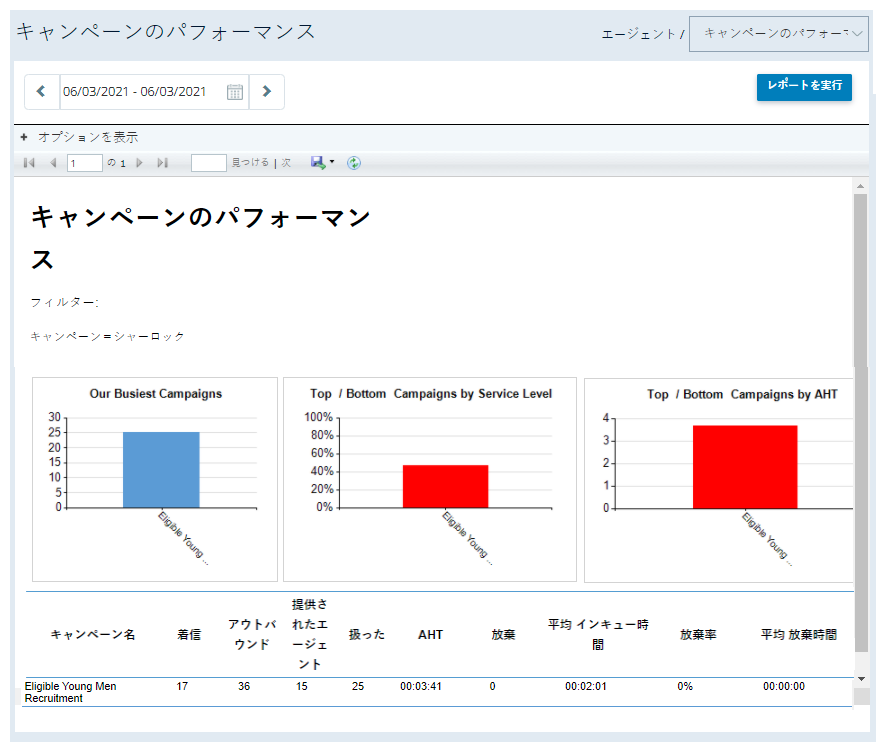The height and width of the screenshot is (754, 888).
Task: Click 放棄率 column header
Action: coord(698,634)
